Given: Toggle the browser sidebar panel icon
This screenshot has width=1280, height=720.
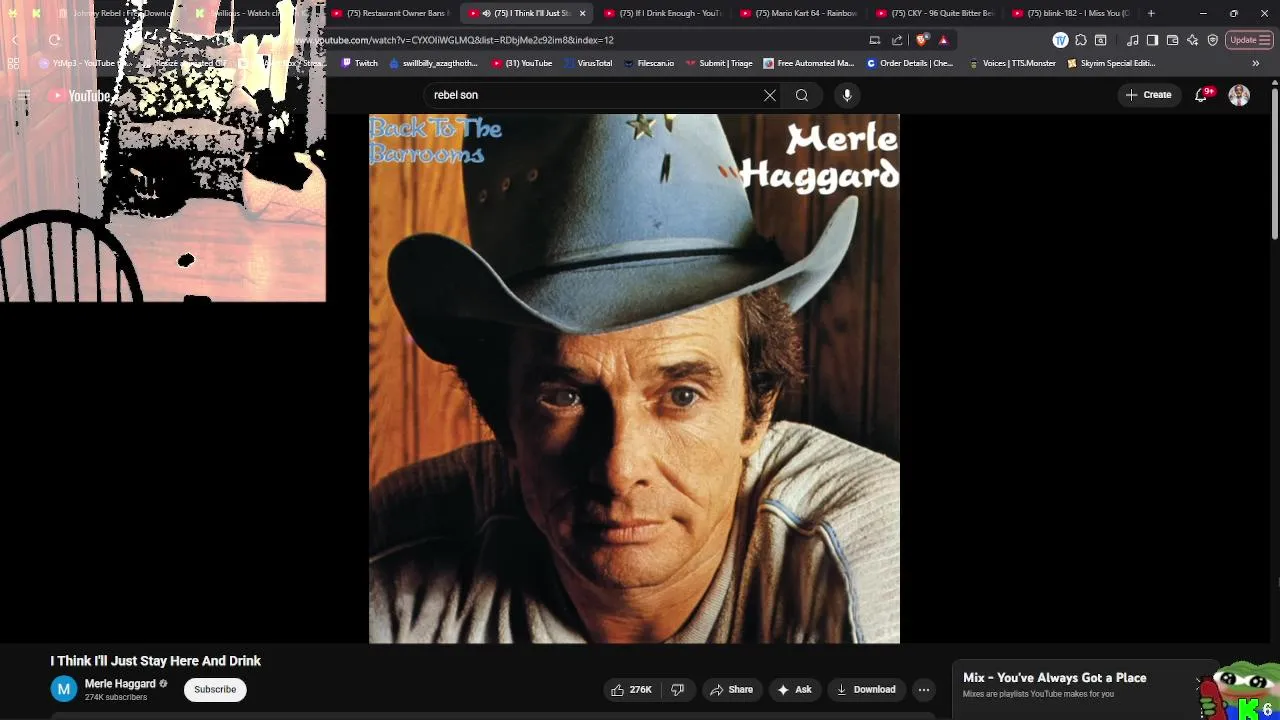Looking at the screenshot, I should point(1152,40).
